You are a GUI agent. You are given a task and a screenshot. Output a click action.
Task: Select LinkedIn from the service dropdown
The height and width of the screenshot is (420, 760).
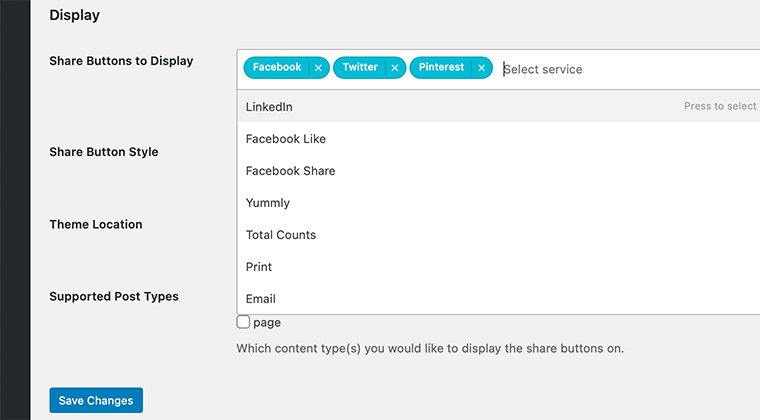[x=269, y=107]
